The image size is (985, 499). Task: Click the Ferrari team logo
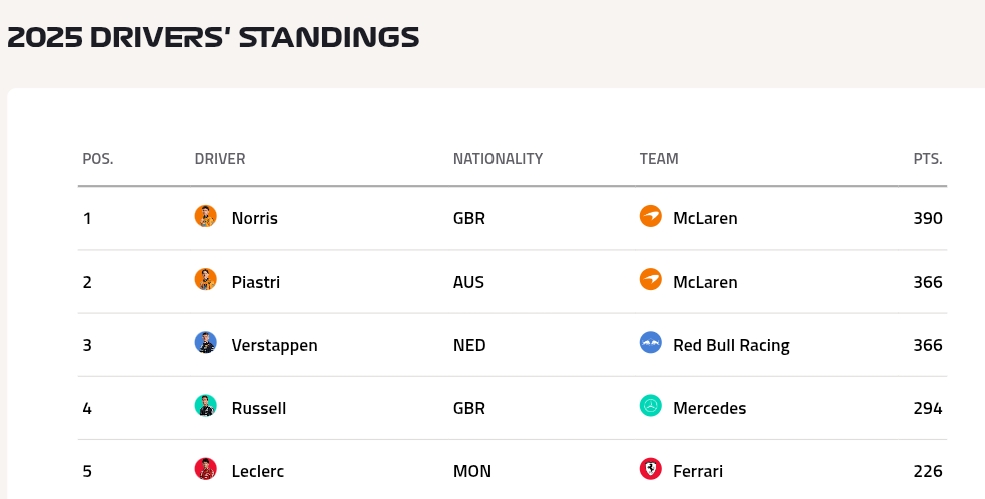[651, 469]
